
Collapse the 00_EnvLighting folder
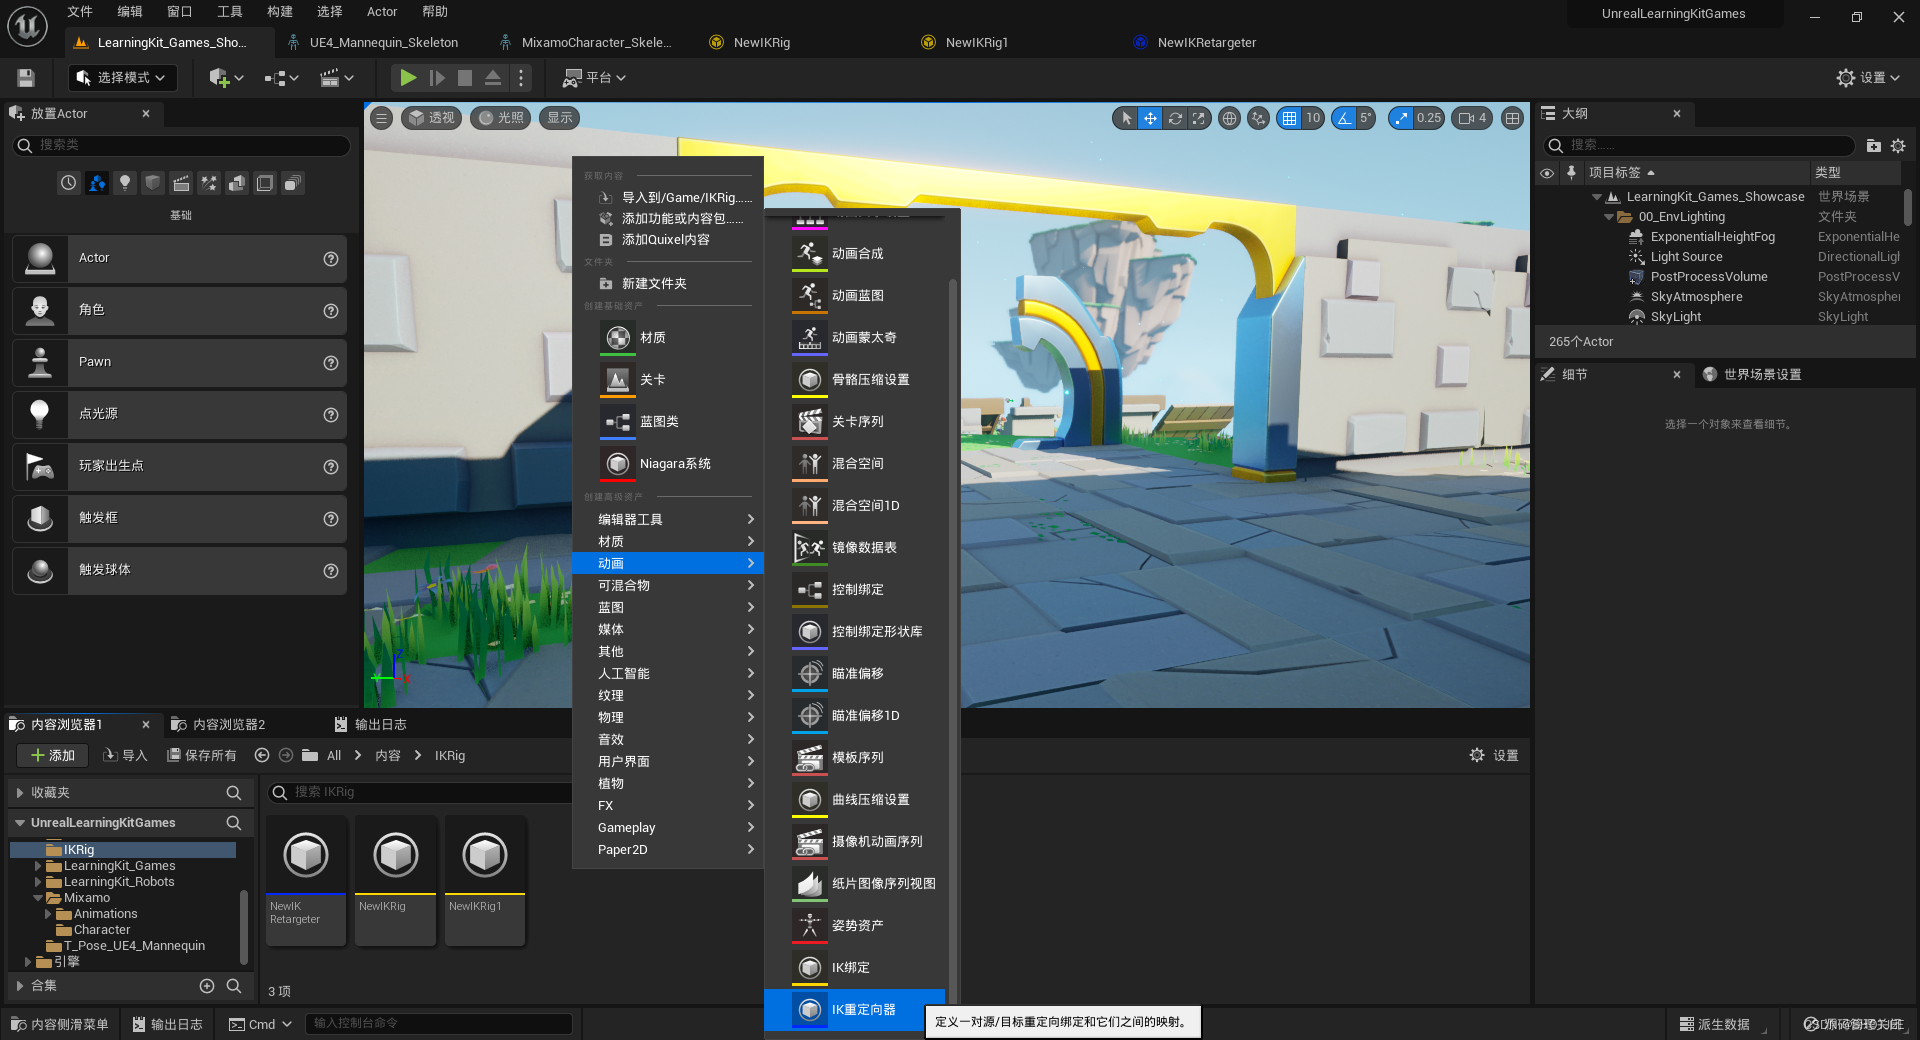(x=1609, y=217)
